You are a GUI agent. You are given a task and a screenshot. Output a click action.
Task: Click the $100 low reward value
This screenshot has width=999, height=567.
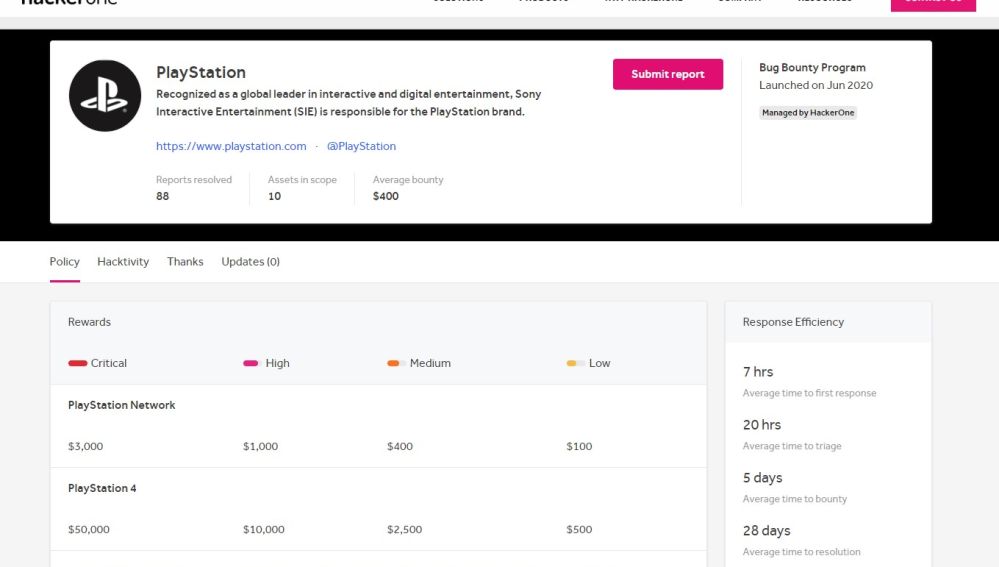tap(579, 446)
